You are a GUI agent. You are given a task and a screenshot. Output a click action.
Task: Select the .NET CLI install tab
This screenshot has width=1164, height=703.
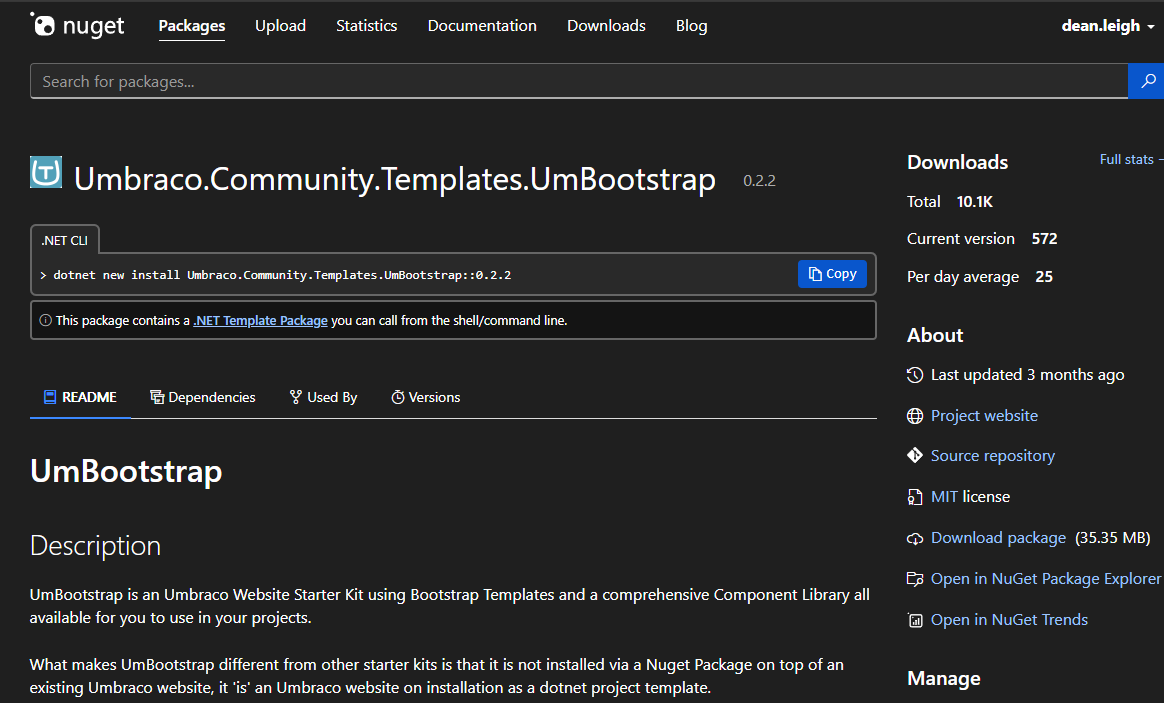65,240
